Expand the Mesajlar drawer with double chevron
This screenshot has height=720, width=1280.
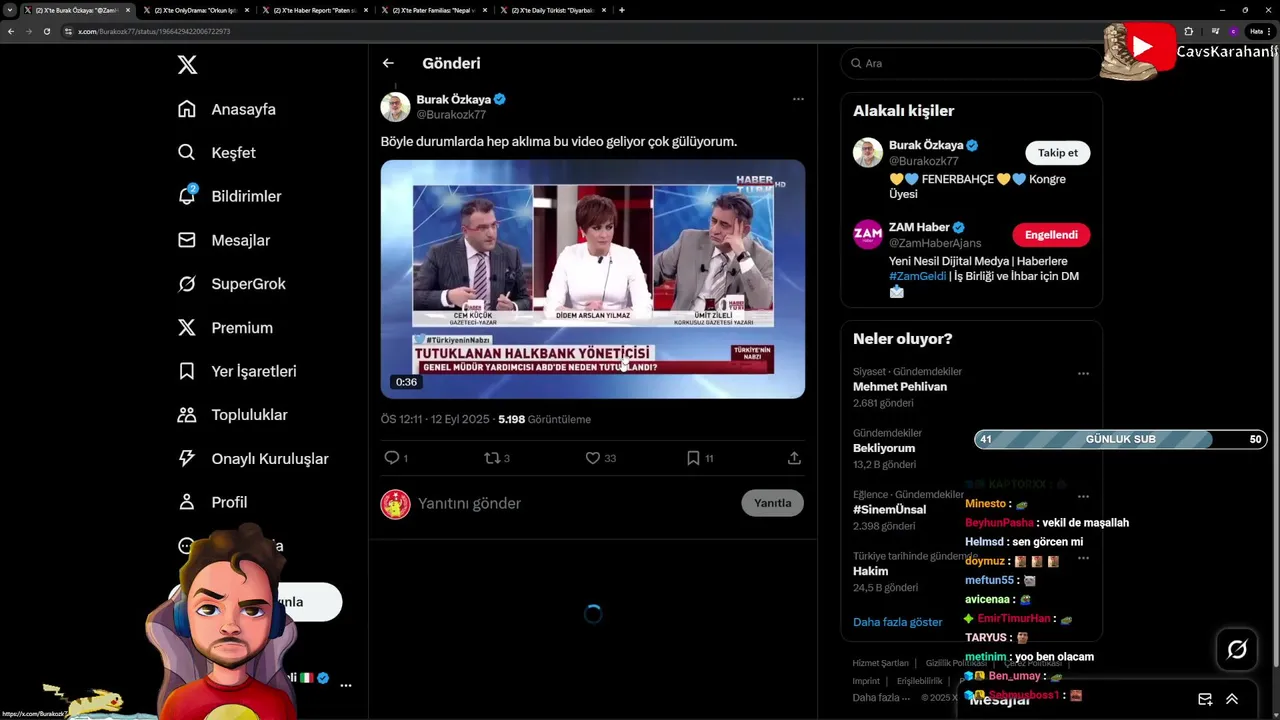point(1232,699)
